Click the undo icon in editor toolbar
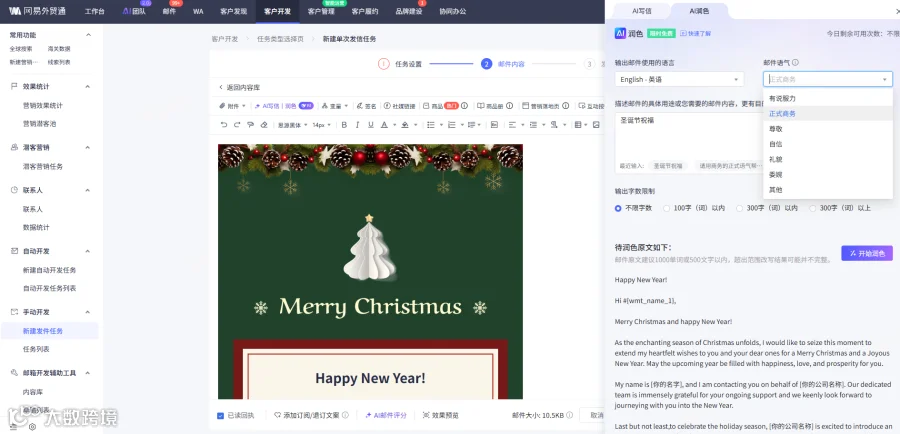The width and height of the screenshot is (900, 434). tap(224, 125)
